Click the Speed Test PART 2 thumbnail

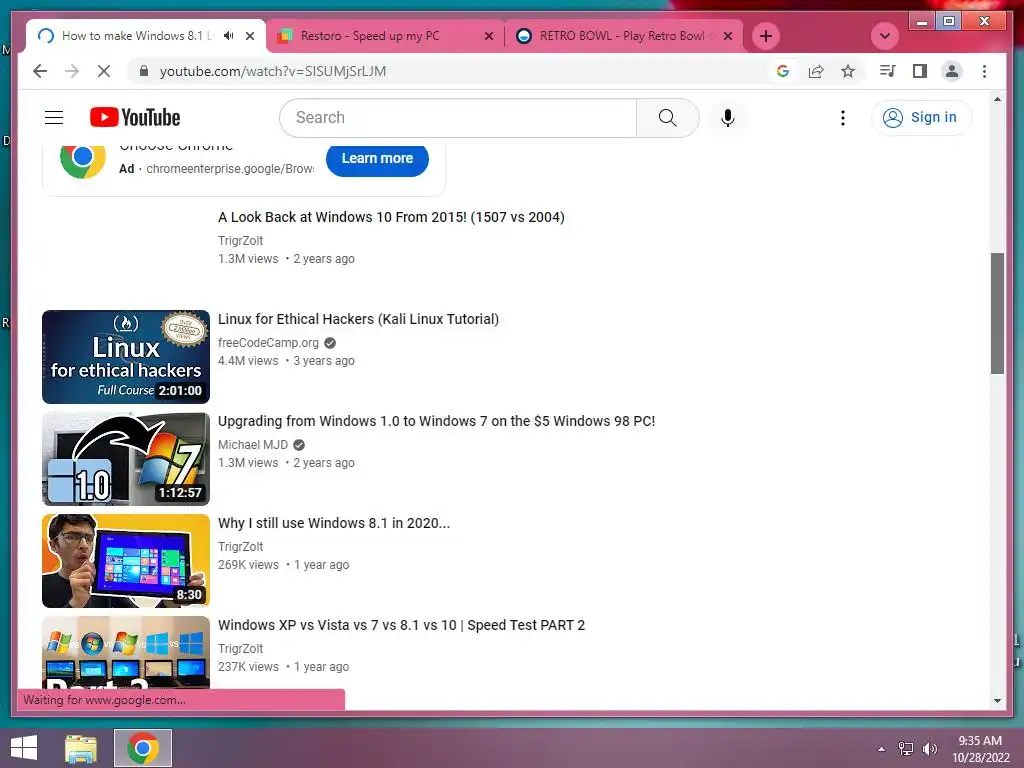pos(126,652)
